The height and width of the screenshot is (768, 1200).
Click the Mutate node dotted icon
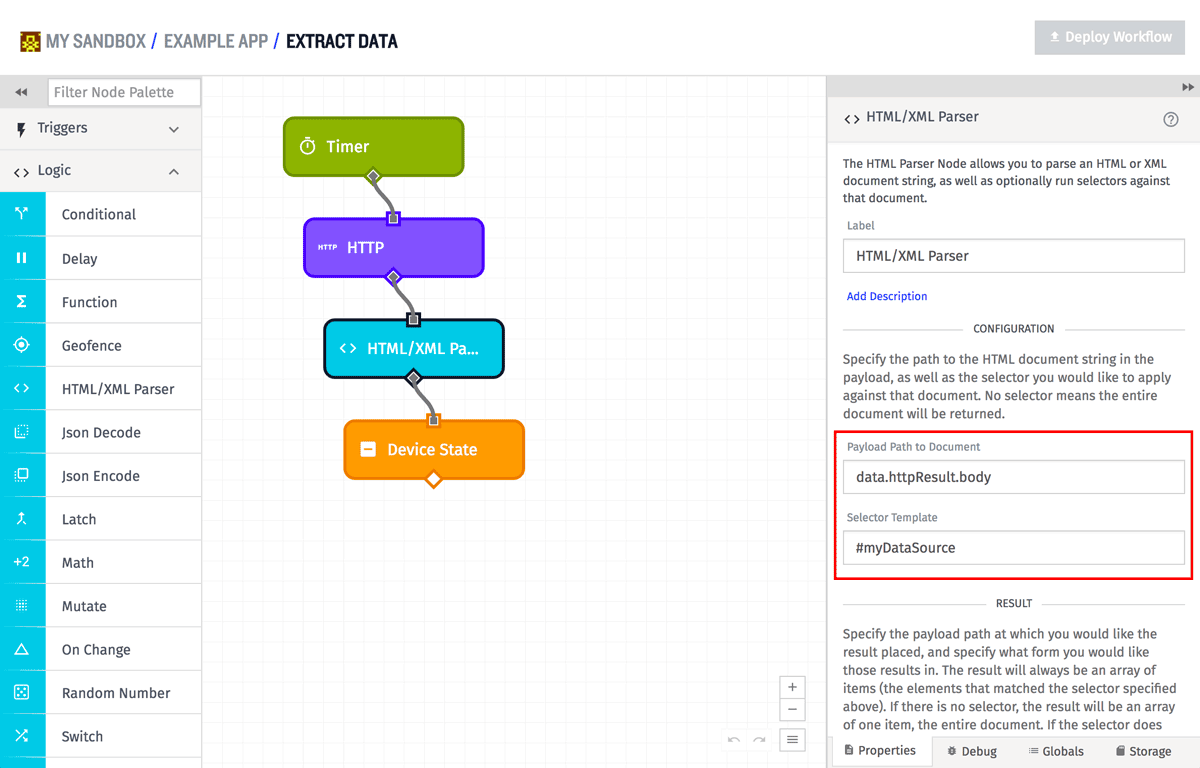click(22, 606)
